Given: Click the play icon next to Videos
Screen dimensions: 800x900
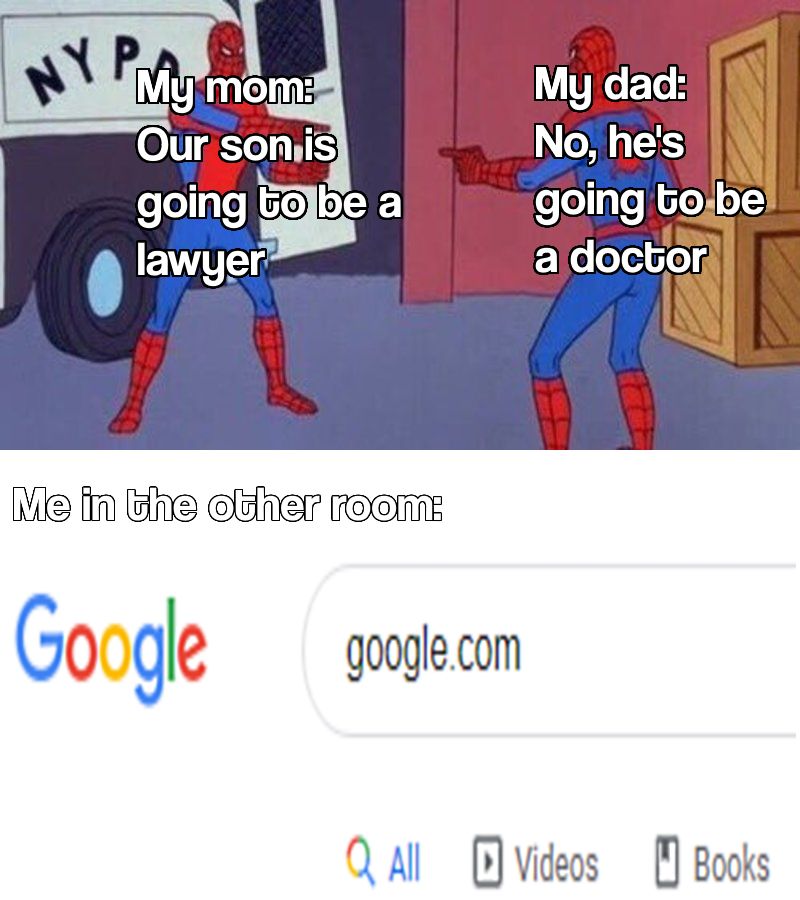Looking at the screenshot, I should tap(488, 862).
